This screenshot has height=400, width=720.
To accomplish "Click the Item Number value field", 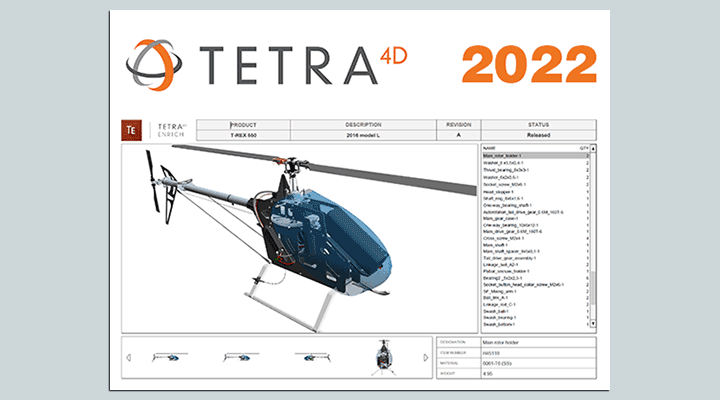I will coord(539,353).
